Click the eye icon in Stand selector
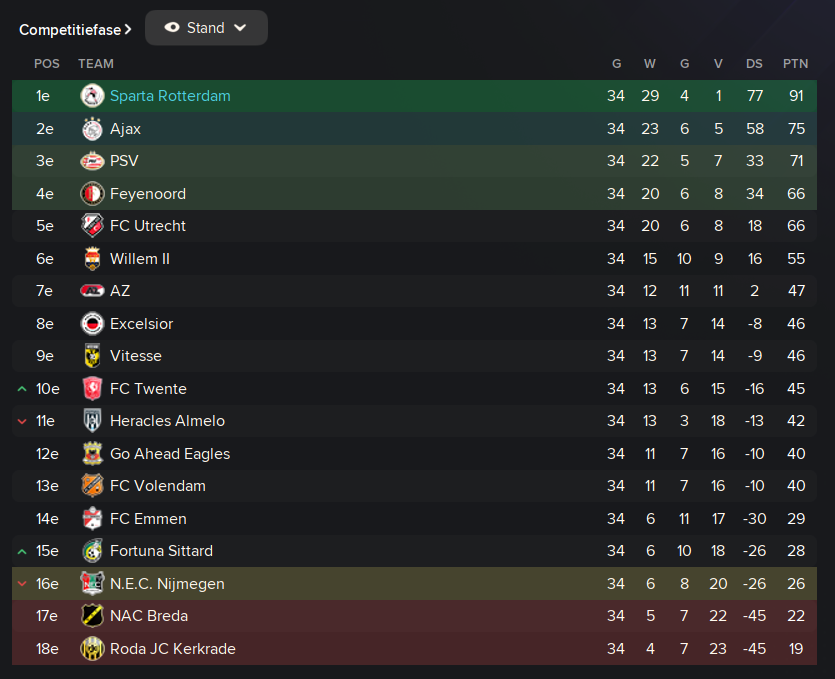Viewport: 835px width, 679px height. coord(172,28)
